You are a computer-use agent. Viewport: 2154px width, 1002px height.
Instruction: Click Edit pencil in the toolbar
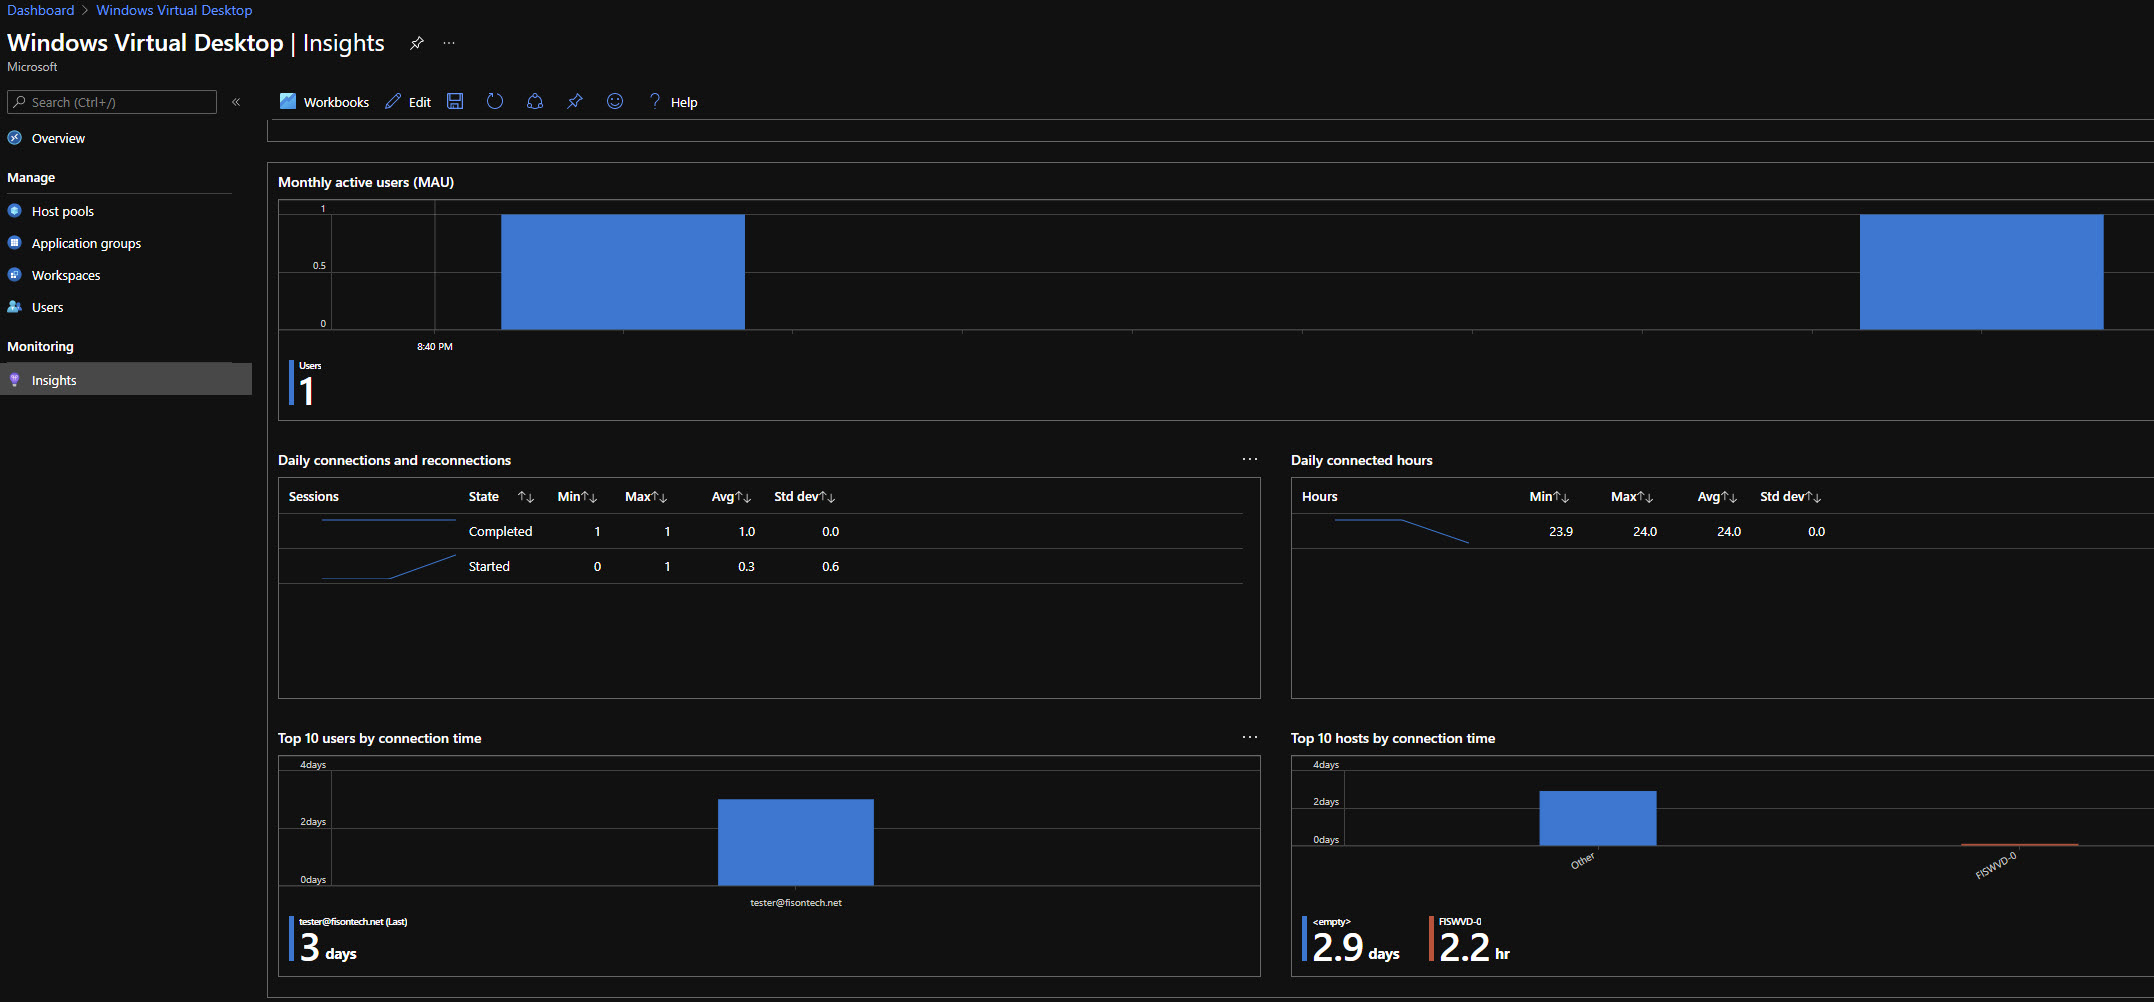(408, 102)
